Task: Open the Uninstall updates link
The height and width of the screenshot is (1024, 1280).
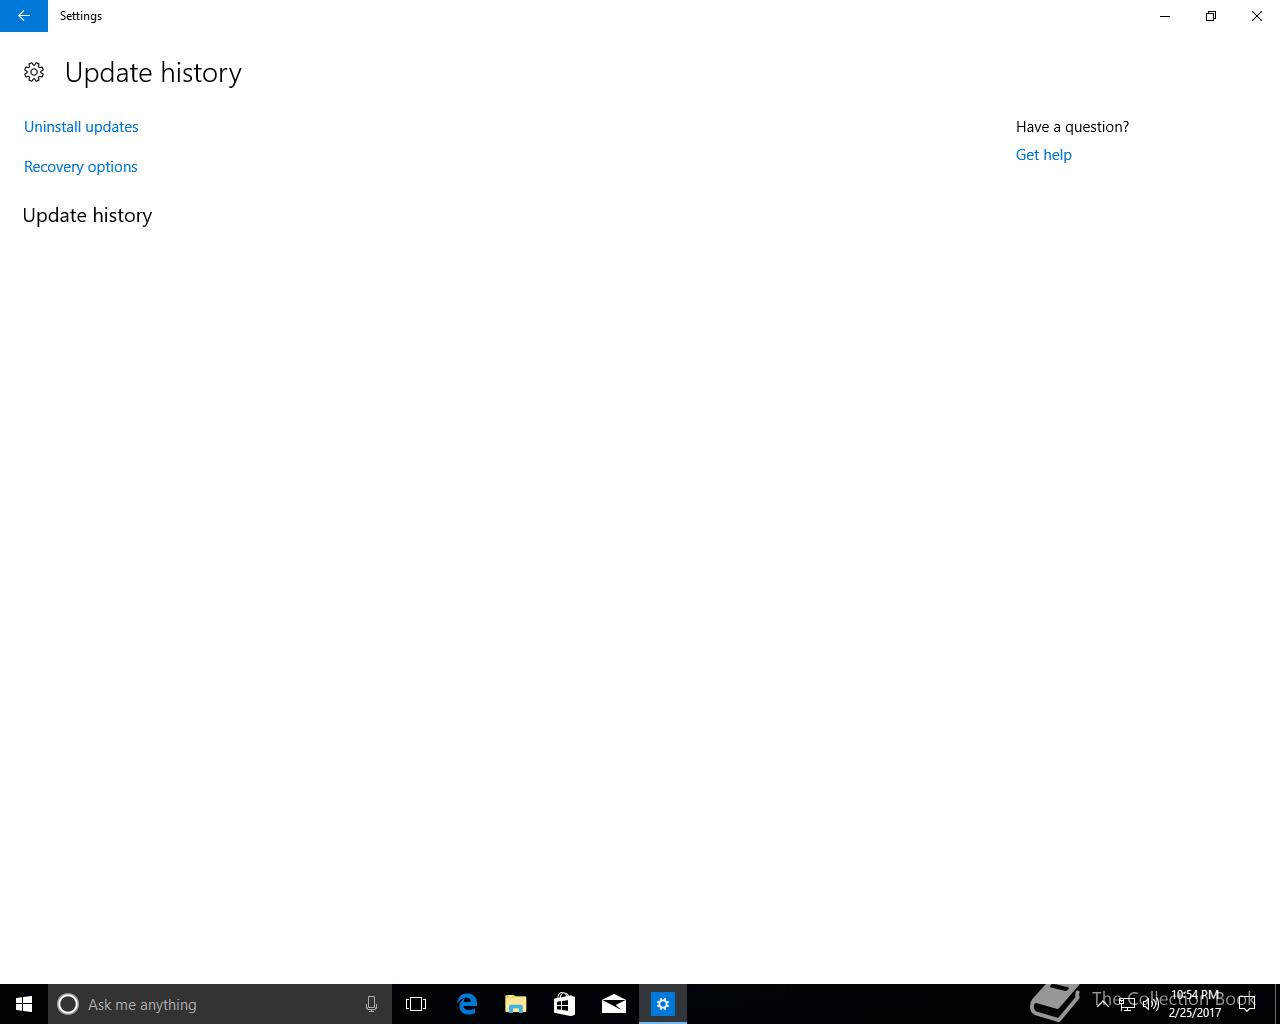Action: pyautogui.click(x=81, y=127)
